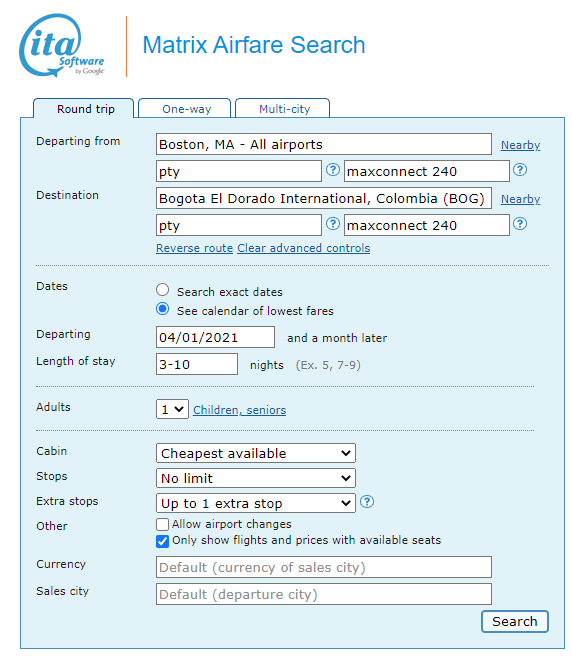Switch to the One-way tab
Screen dimensions: 572x661
(x=185, y=108)
